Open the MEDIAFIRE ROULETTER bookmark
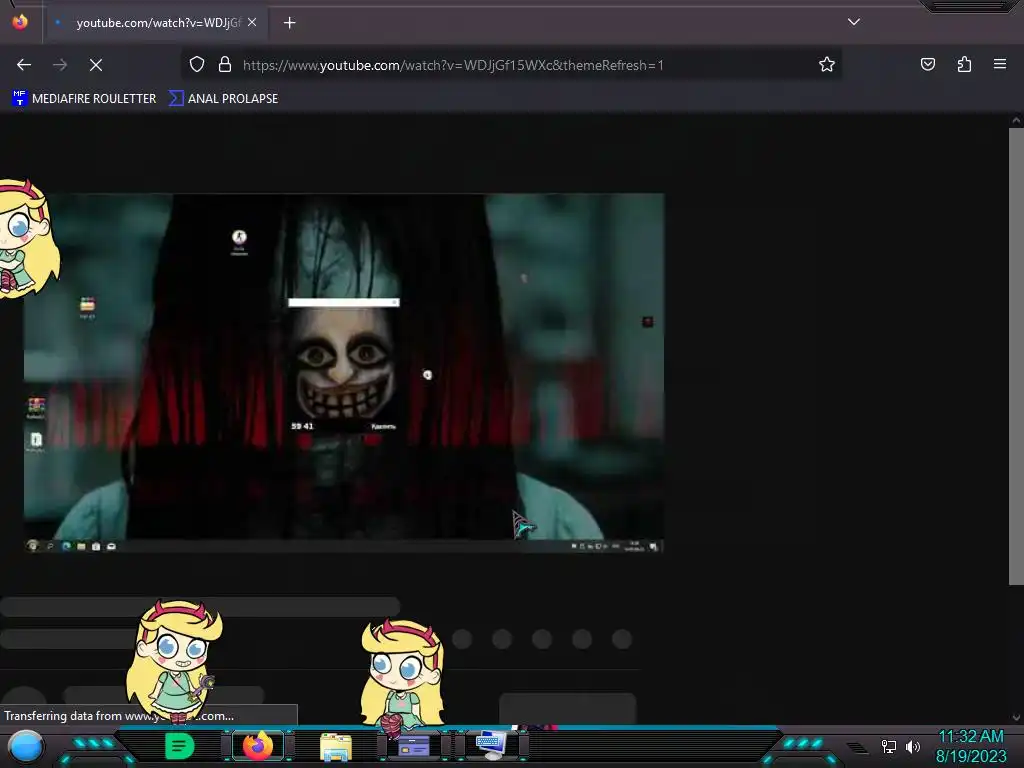 coord(84,99)
